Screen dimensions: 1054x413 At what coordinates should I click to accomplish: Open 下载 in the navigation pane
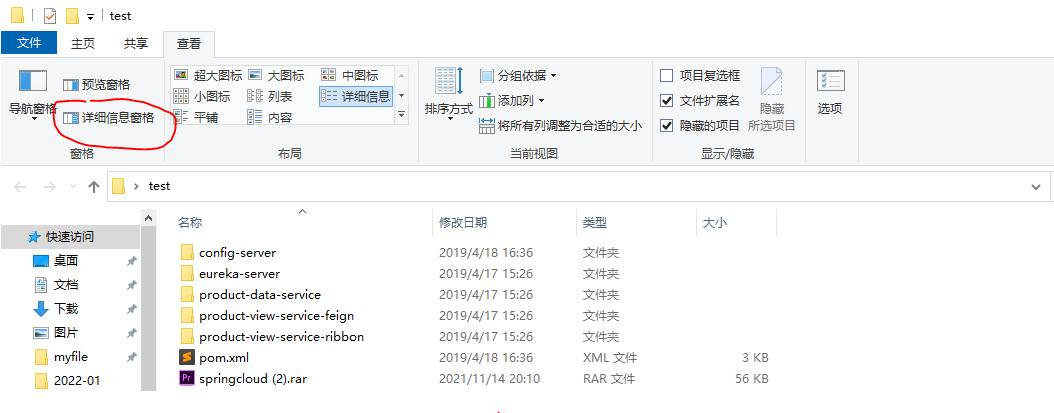pos(66,309)
